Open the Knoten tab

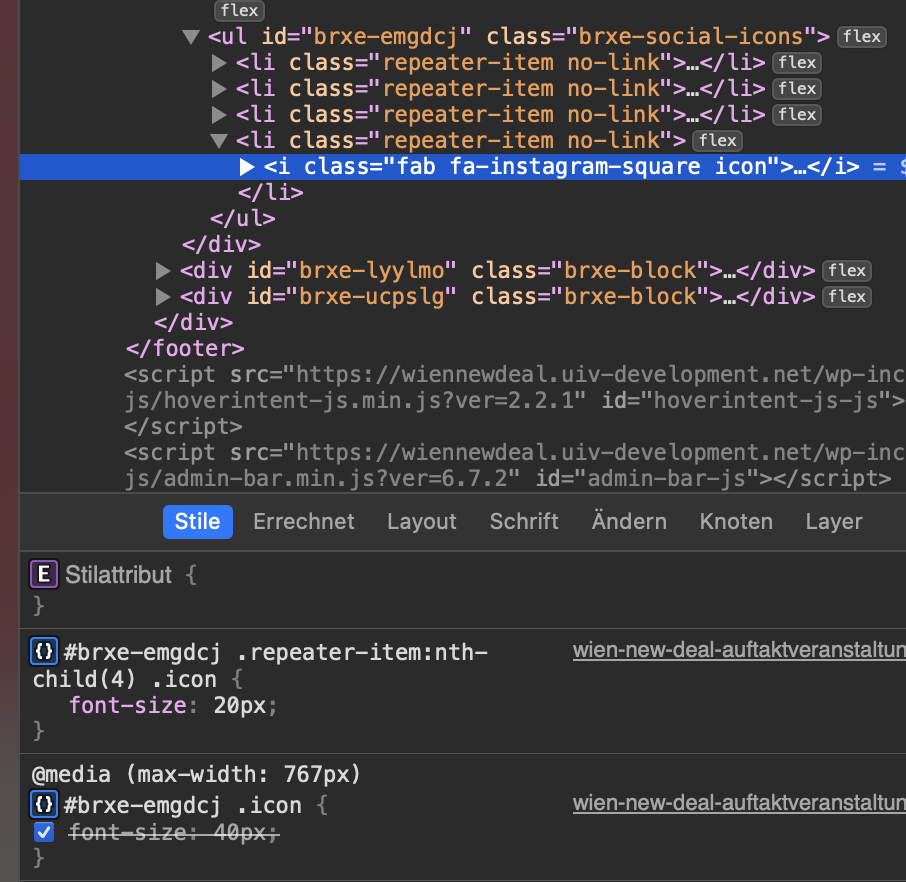(736, 522)
